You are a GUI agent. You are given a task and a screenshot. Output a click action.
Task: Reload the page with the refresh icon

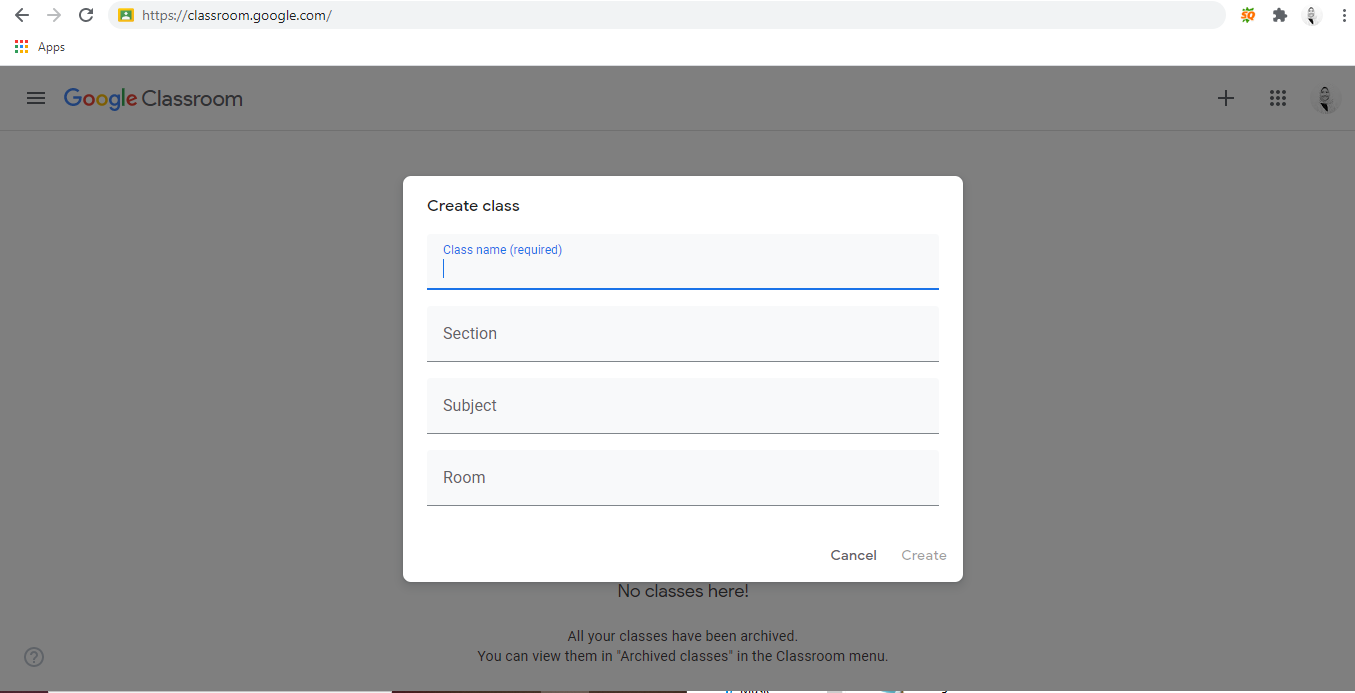pyautogui.click(x=86, y=15)
